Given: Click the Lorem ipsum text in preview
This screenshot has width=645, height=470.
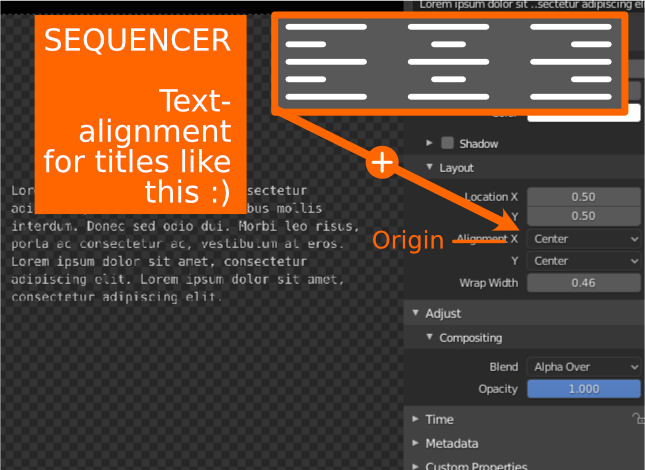Looking at the screenshot, I should pos(185,244).
